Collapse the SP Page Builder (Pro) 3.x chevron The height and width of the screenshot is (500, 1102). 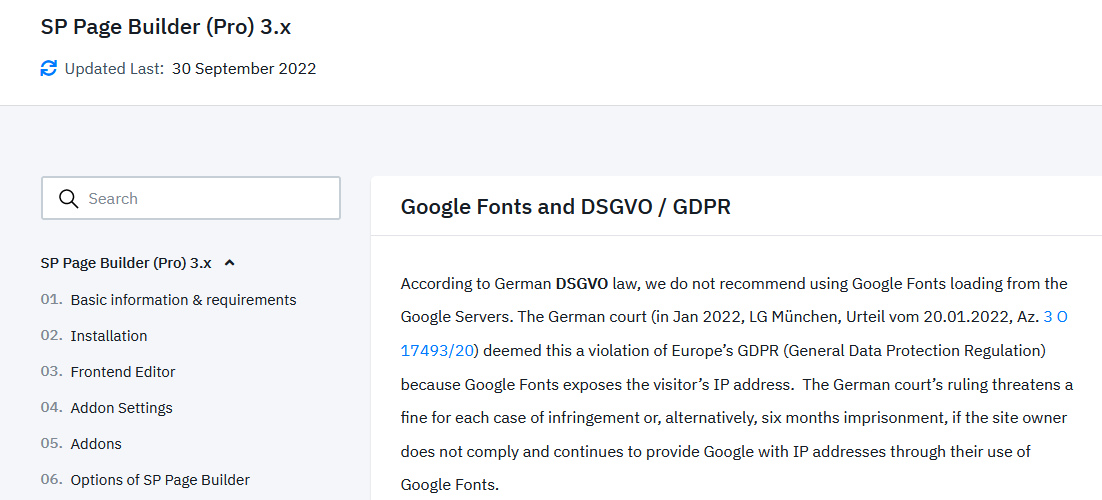click(x=229, y=263)
